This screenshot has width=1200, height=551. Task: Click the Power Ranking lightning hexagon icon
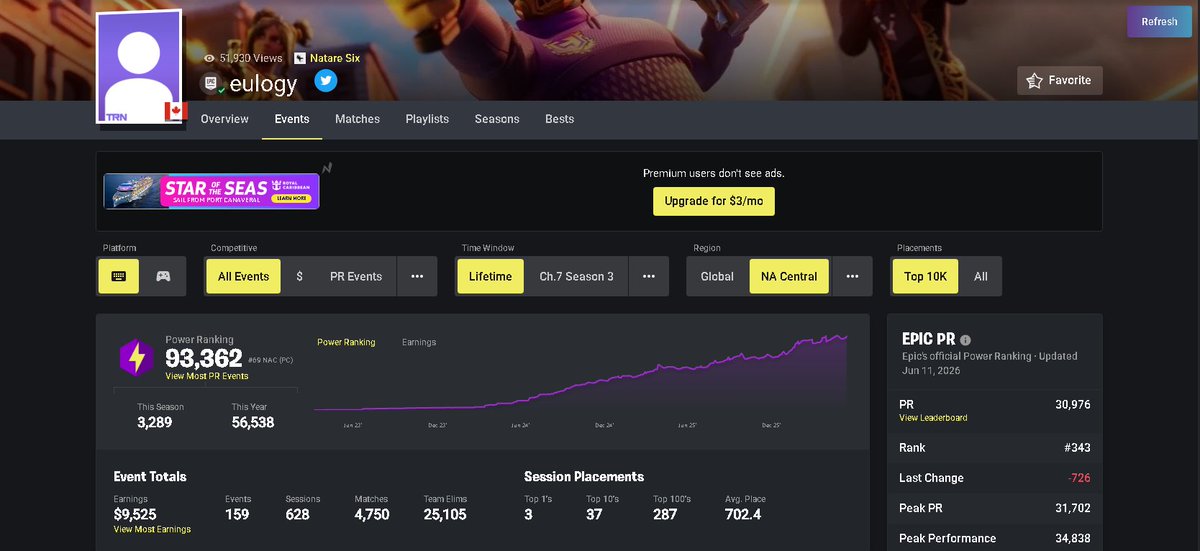tap(135, 357)
